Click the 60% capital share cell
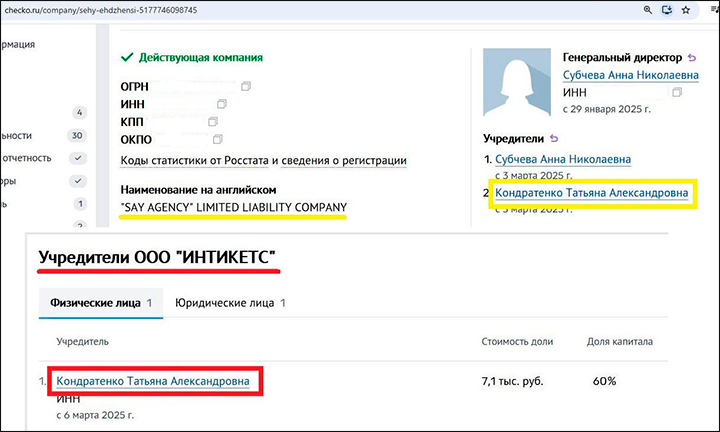The width and height of the screenshot is (720, 432). coord(604,381)
